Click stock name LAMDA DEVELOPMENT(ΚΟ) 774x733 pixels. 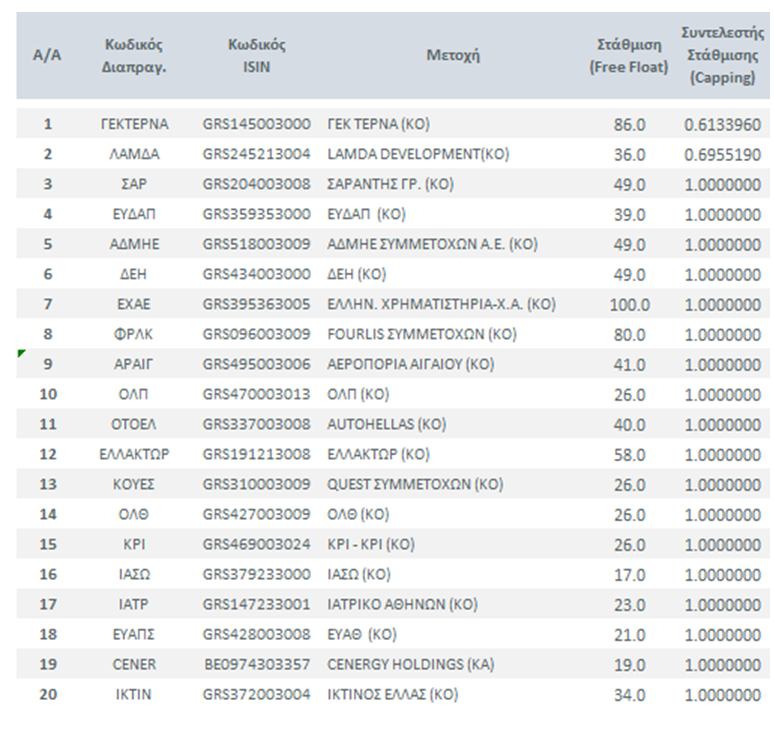coord(418,154)
